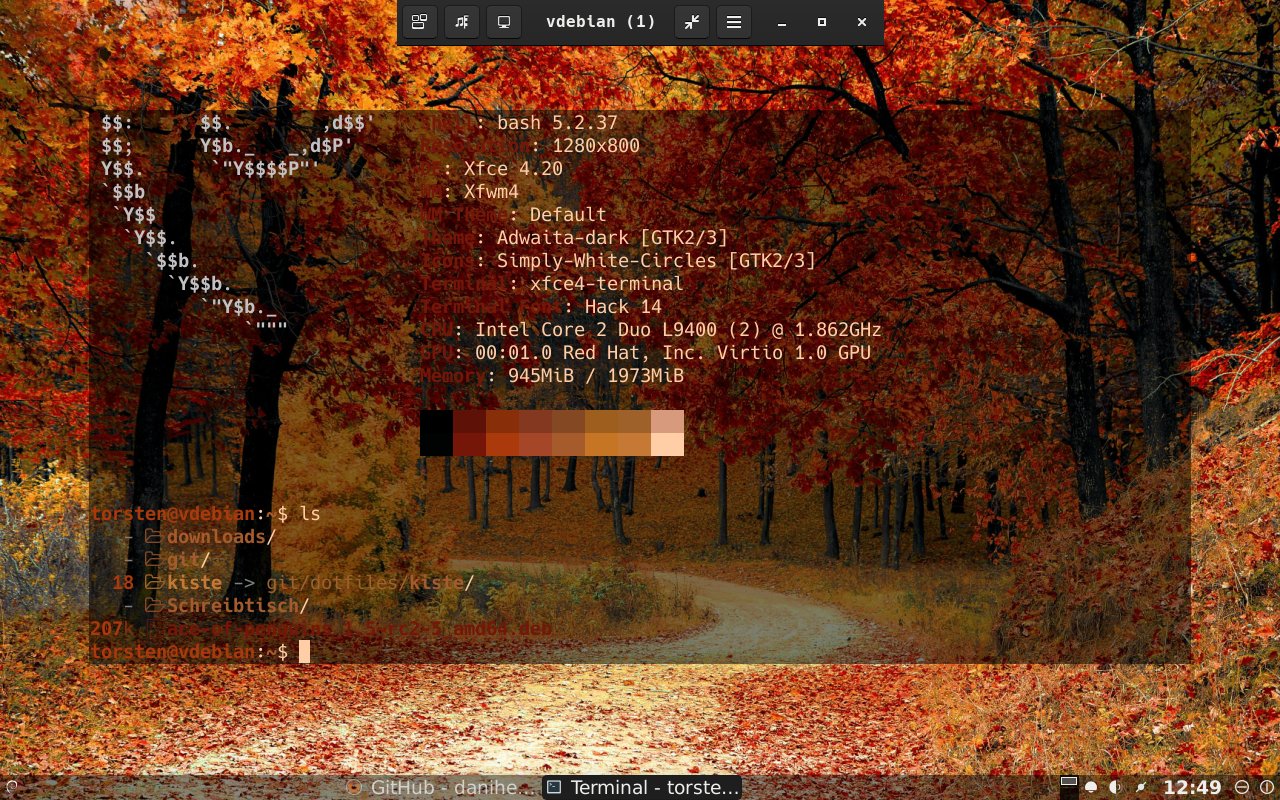Click the downloads folder entry in the terminal
The image size is (1280, 800).
(220, 537)
